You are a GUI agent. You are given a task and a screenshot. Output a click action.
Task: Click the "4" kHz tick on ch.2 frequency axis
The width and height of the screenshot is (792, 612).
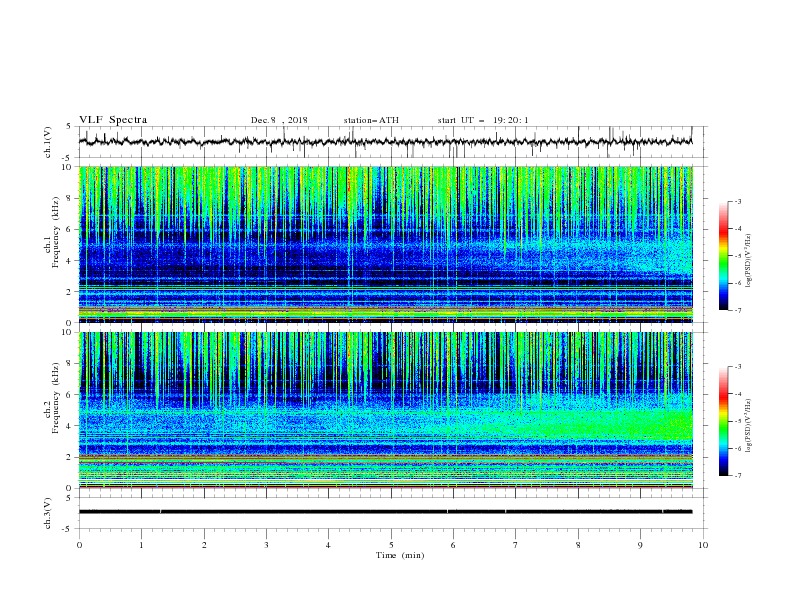tap(70, 426)
